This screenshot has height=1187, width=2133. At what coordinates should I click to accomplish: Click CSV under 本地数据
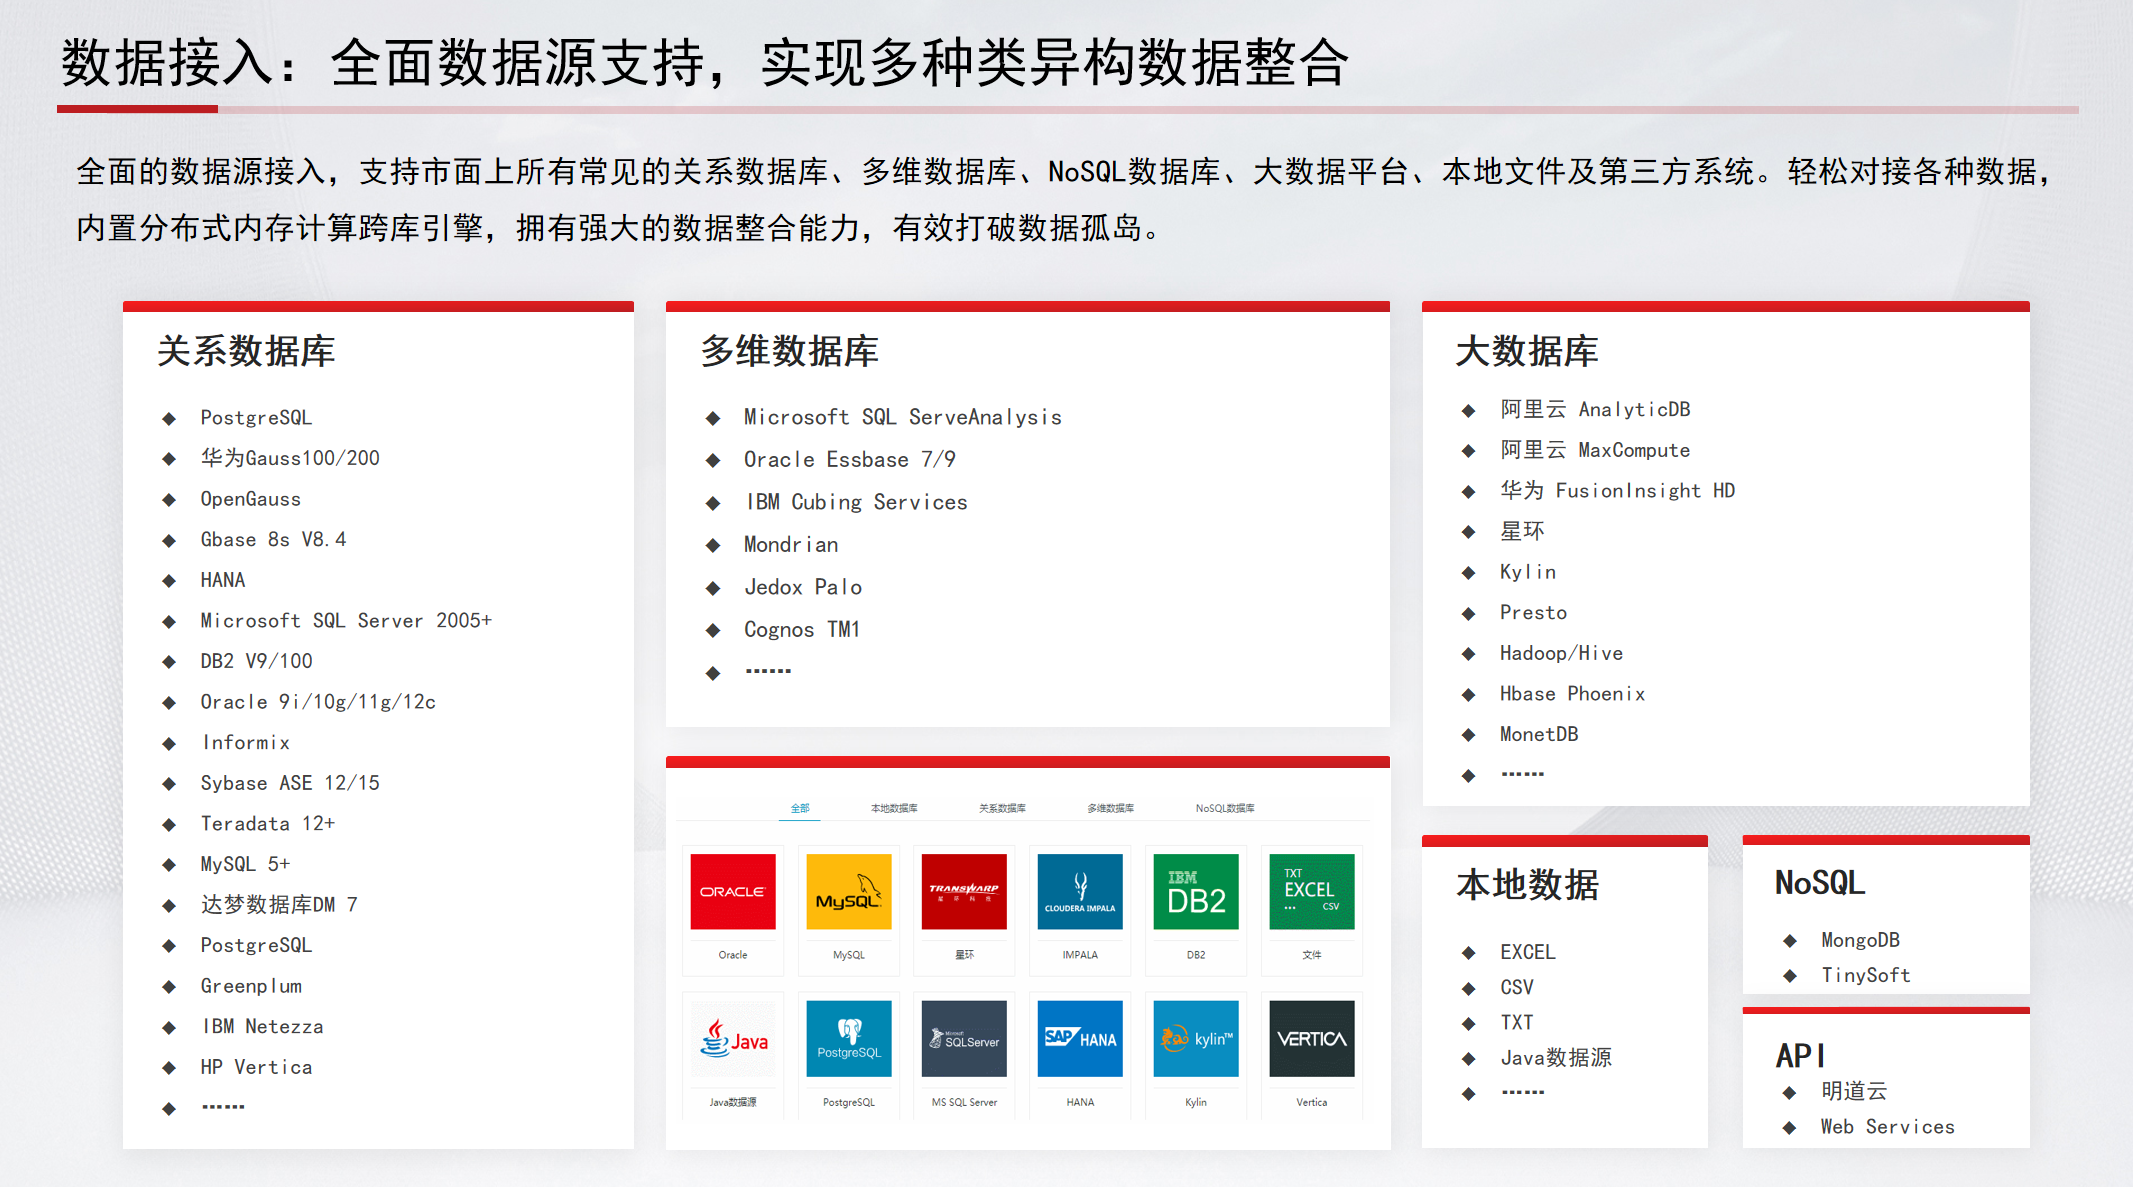(x=1517, y=987)
